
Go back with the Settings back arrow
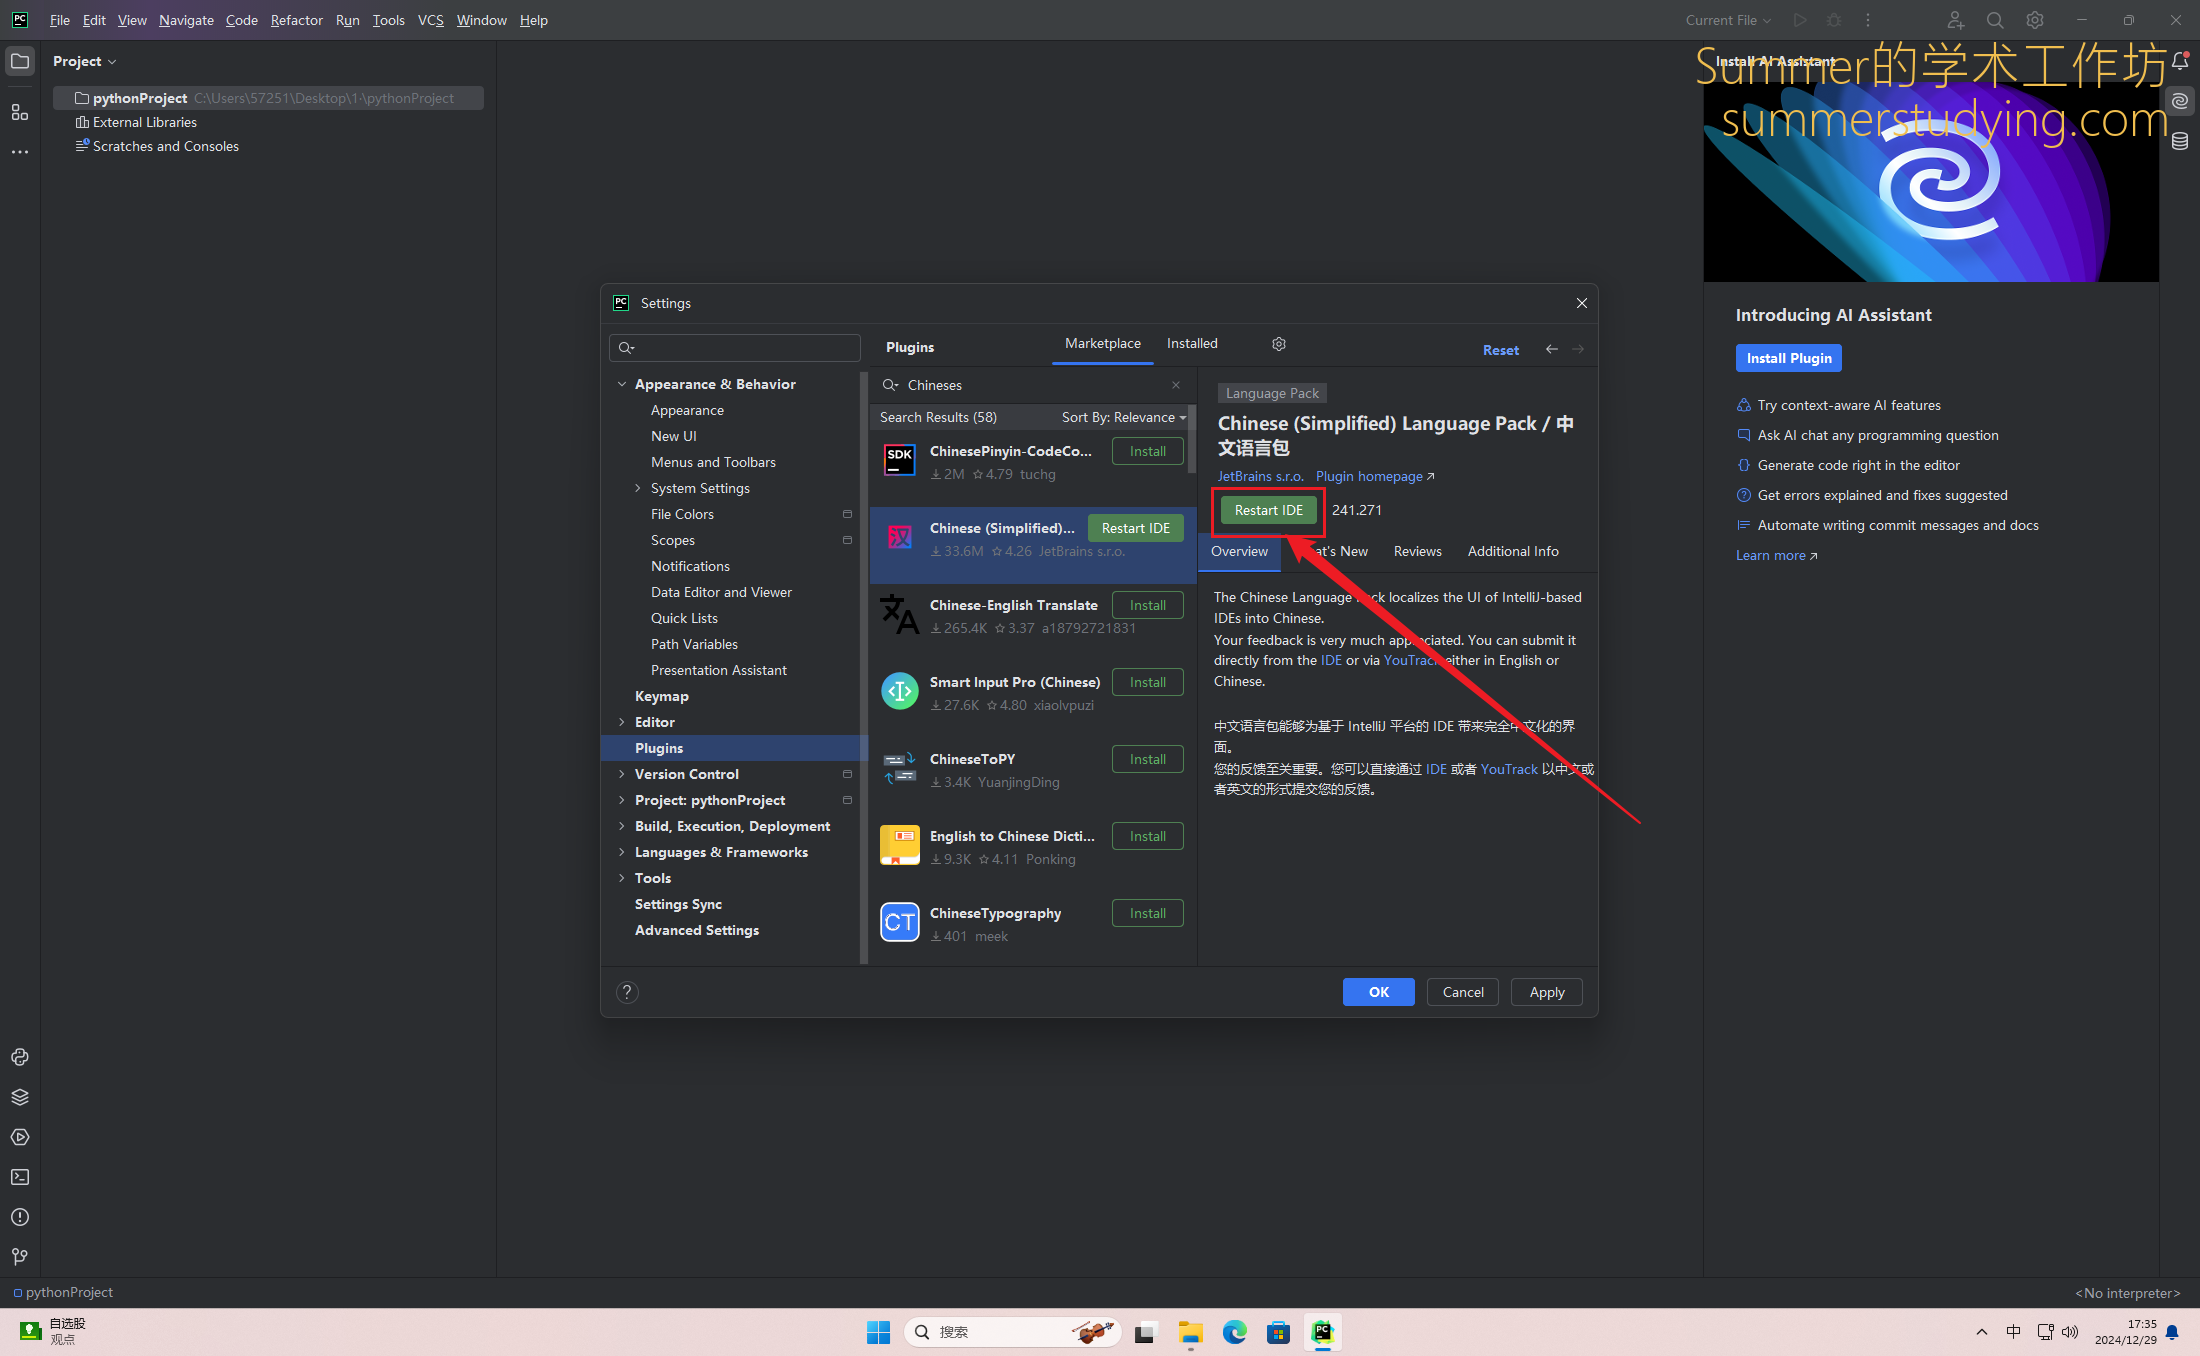[1552, 349]
